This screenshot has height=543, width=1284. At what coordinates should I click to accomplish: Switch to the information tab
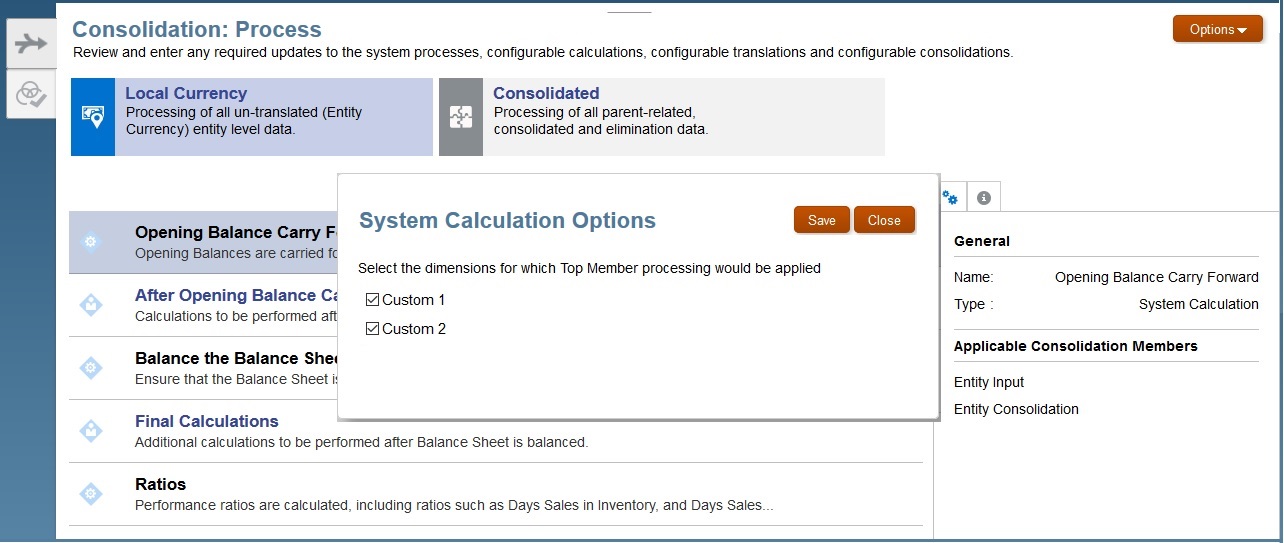(x=984, y=198)
